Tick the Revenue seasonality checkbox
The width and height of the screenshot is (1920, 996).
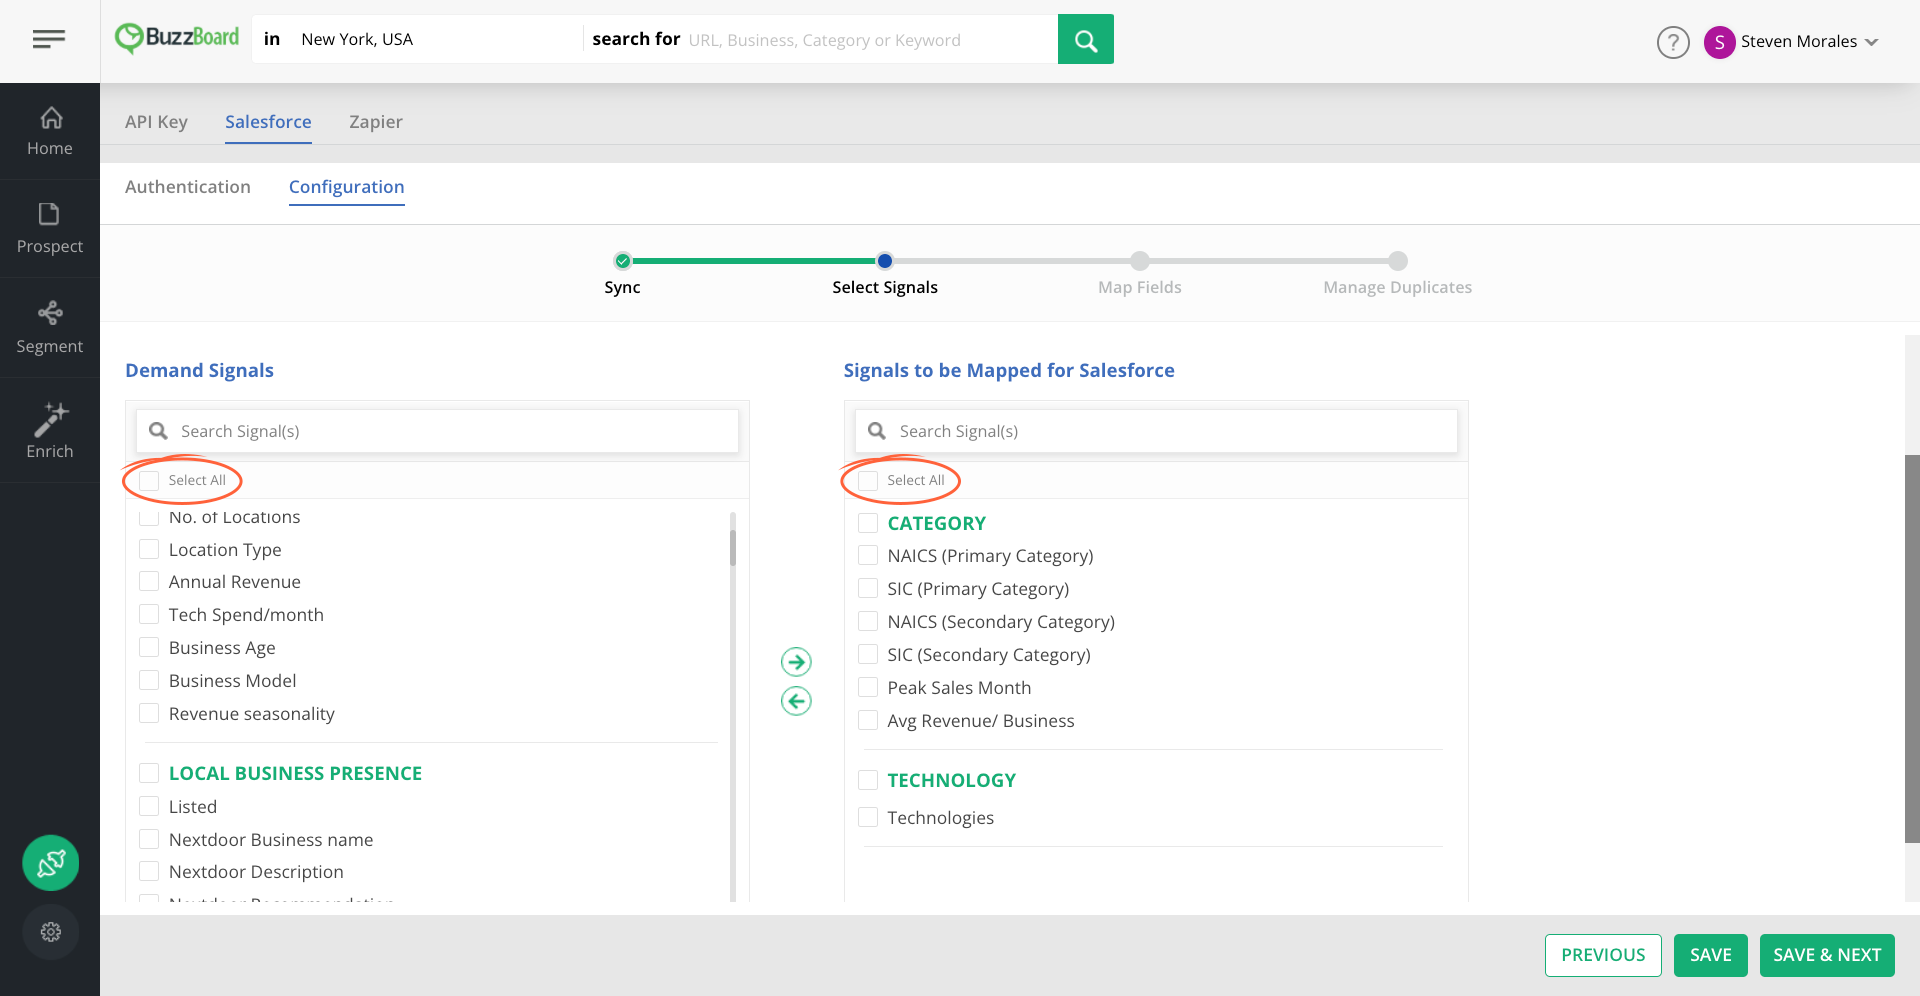[149, 713]
